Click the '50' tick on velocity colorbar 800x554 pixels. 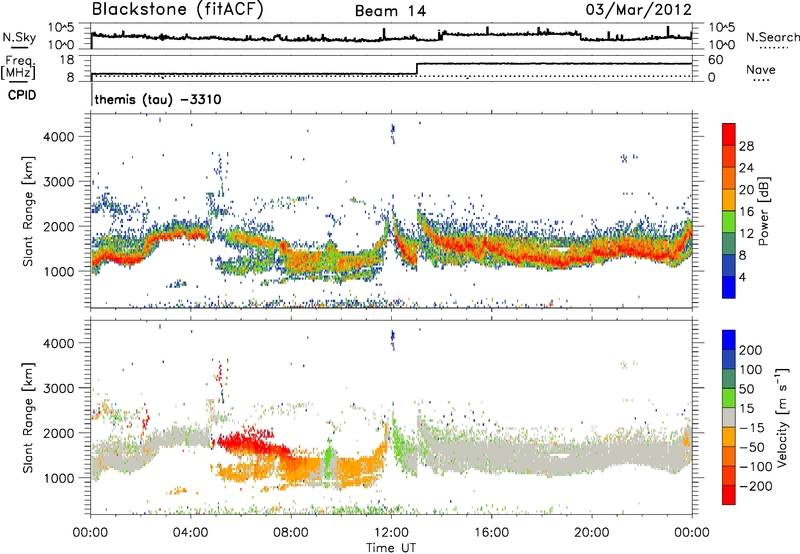pyautogui.click(x=746, y=389)
